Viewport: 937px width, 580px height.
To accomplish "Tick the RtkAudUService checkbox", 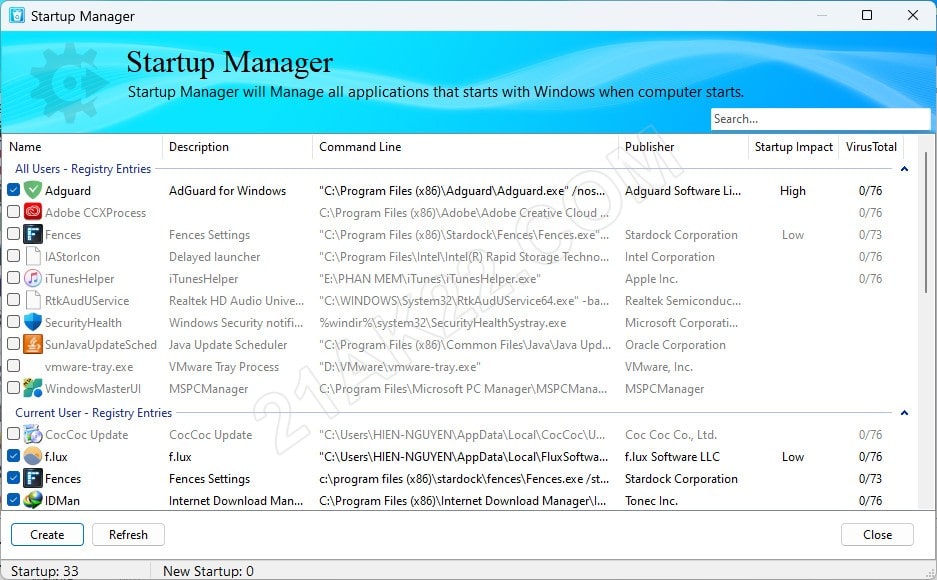I will point(13,300).
